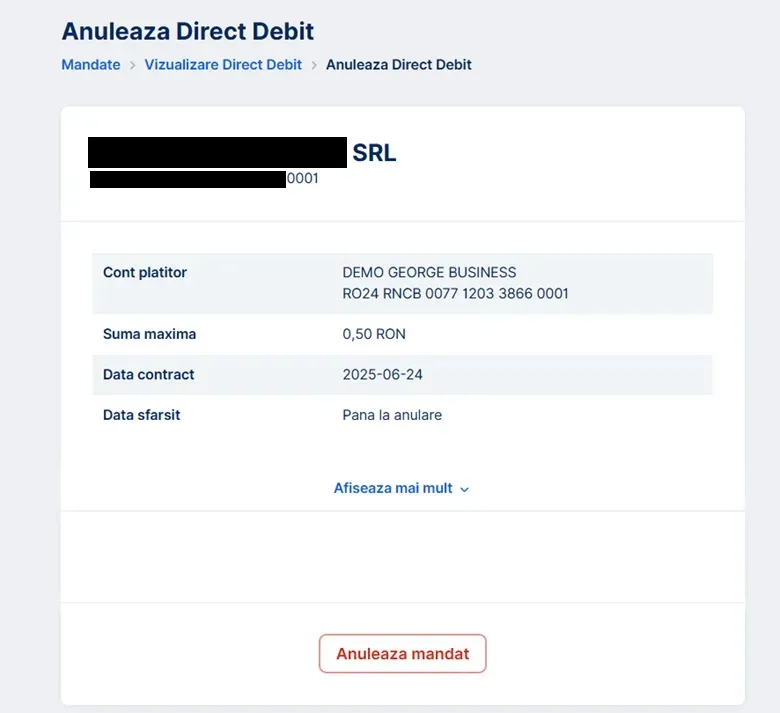The height and width of the screenshot is (713, 780).
Task: Click the down chevron beside Afiseaza mai mult
Action: click(464, 489)
